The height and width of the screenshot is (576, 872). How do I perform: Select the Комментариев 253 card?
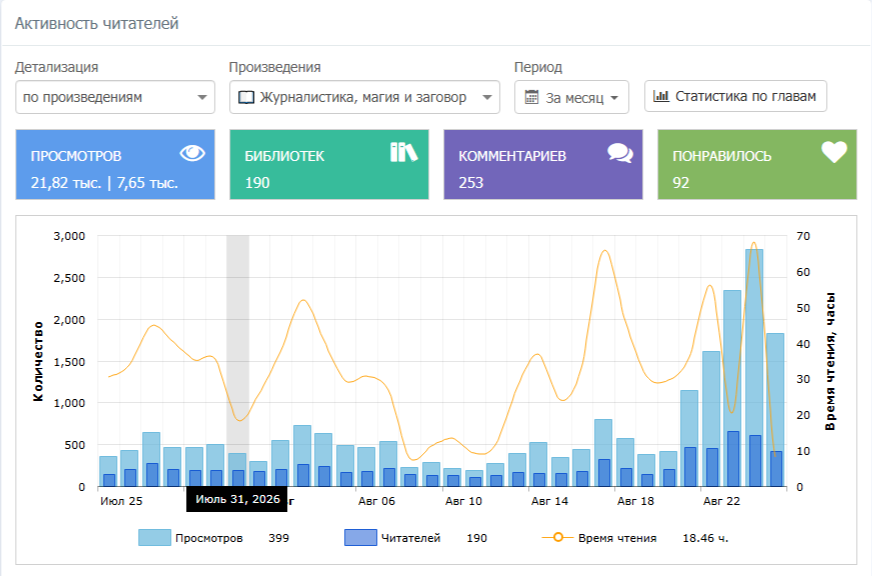(543, 165)
